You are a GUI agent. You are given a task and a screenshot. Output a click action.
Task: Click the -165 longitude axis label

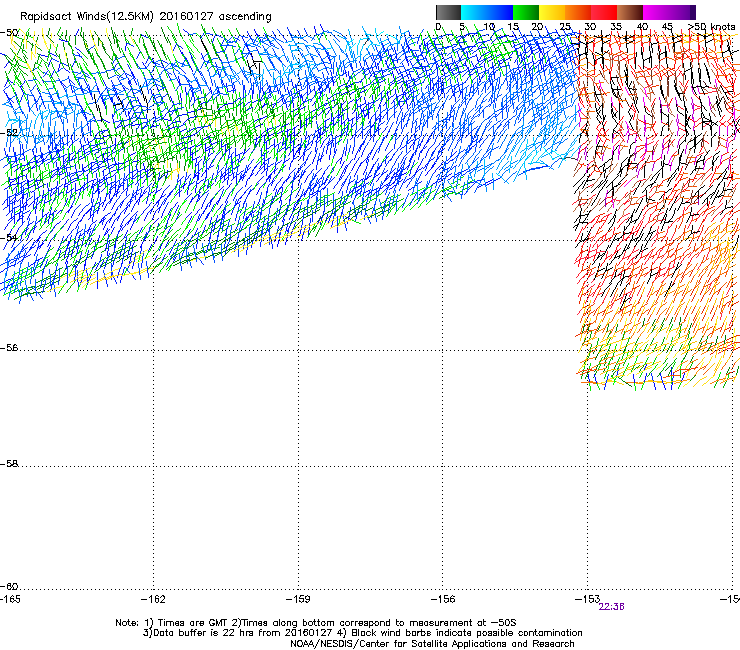click(x=10, y=599)
